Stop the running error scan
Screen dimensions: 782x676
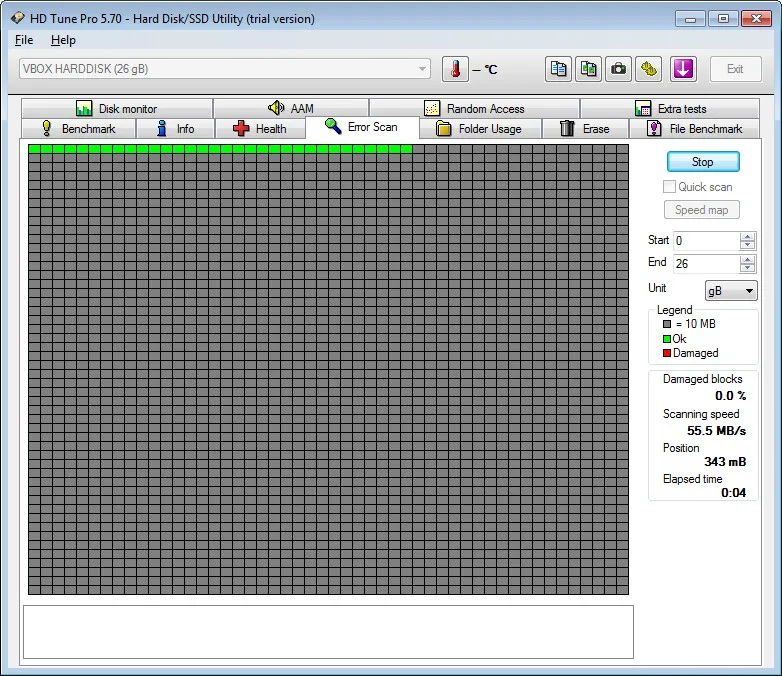[703, 162]
